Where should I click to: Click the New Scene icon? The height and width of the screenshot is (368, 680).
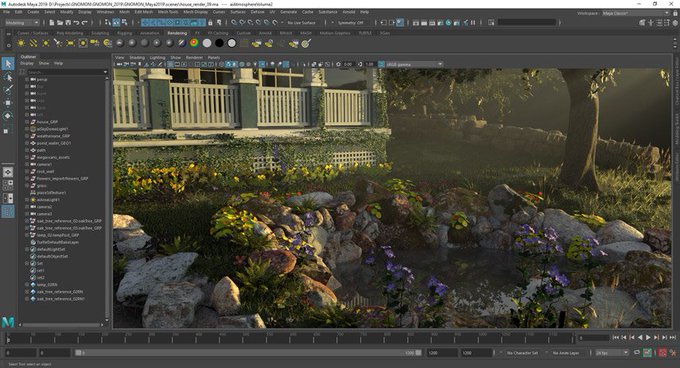click(51, 22)
